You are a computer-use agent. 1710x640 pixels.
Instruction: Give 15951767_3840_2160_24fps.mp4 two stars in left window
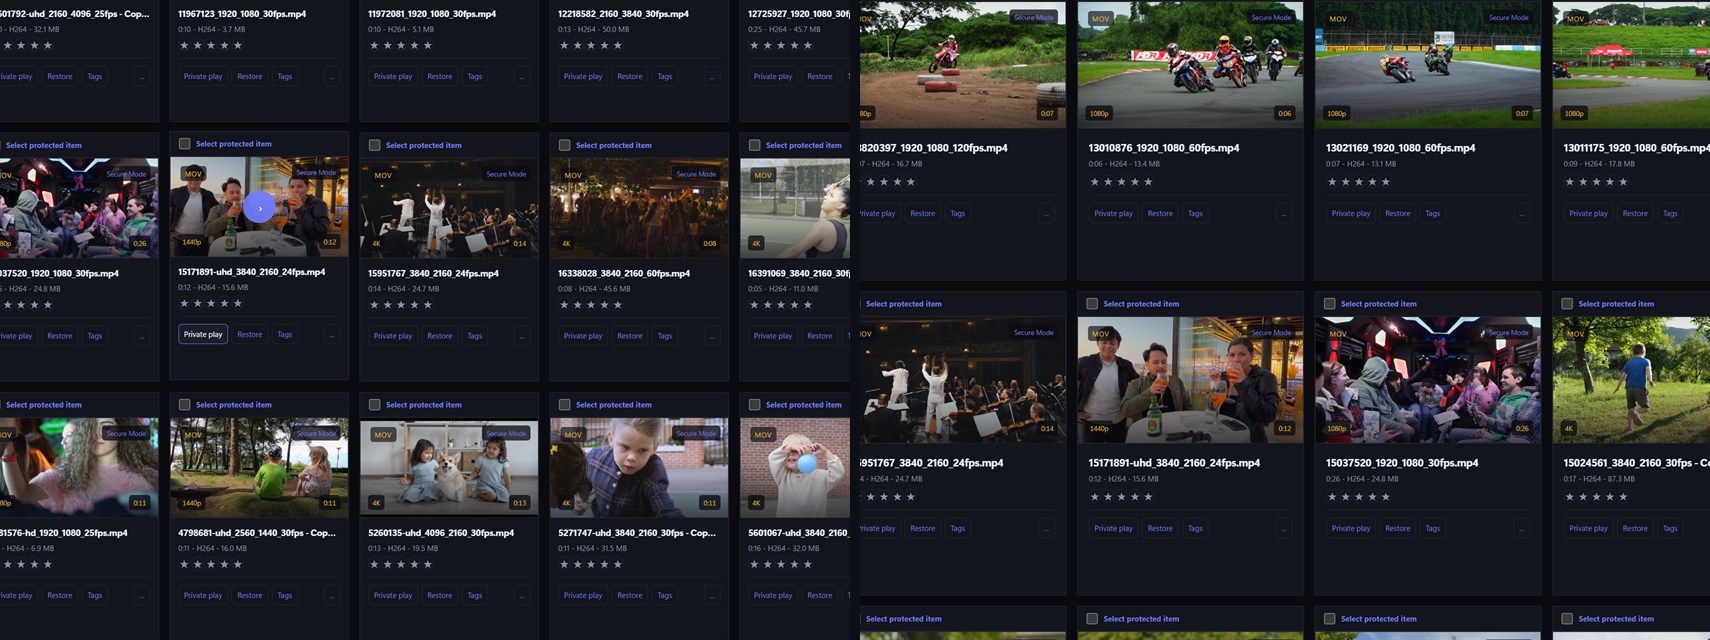[x=388, y=305]
